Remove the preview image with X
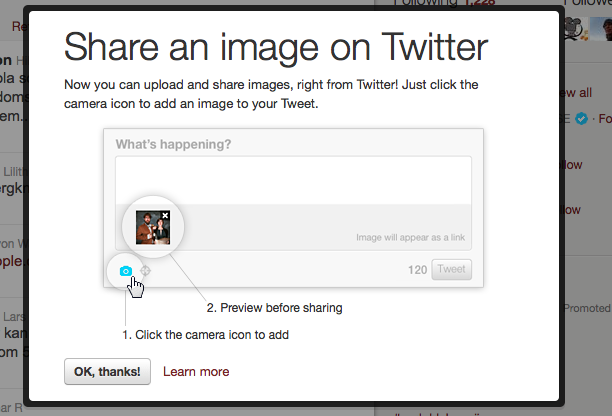 click(x=165, y=215)
